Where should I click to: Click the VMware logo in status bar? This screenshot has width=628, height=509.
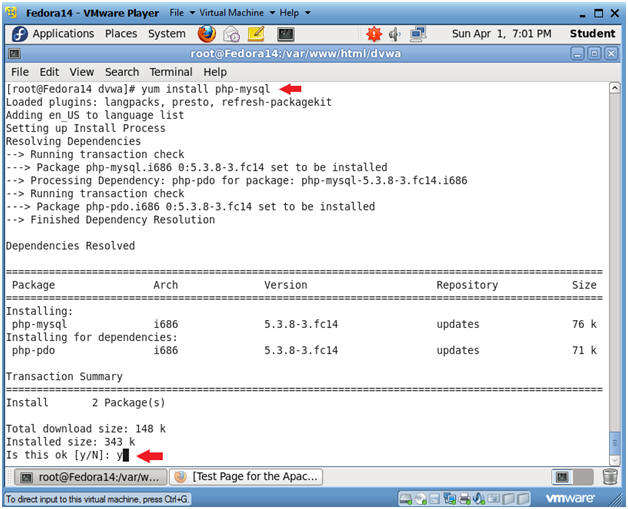click(x=570, y=499)
